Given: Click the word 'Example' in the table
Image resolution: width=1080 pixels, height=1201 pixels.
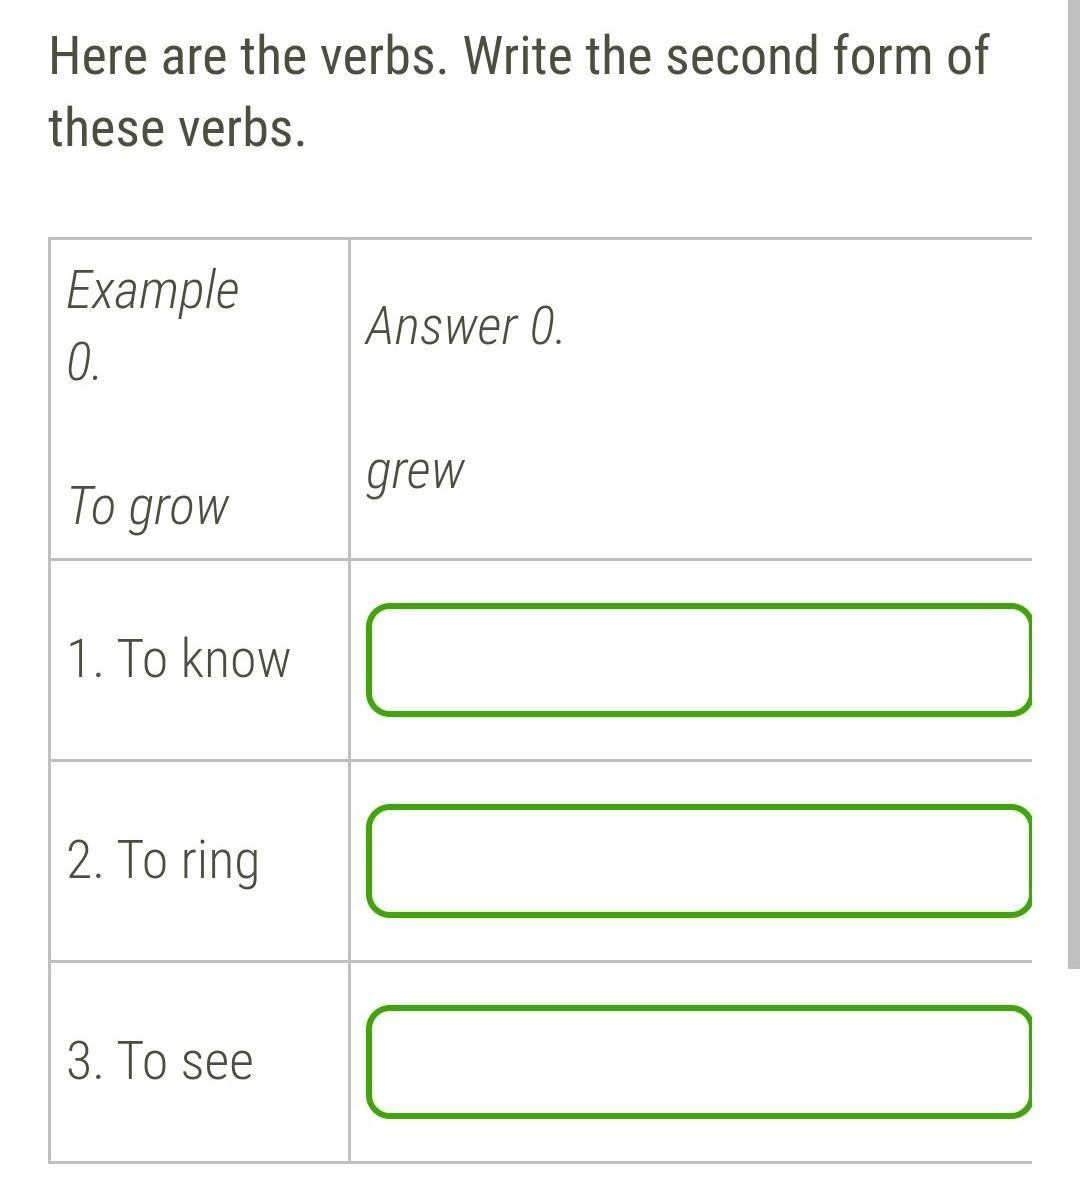Looking at the screenshot, I should point(152,291).
